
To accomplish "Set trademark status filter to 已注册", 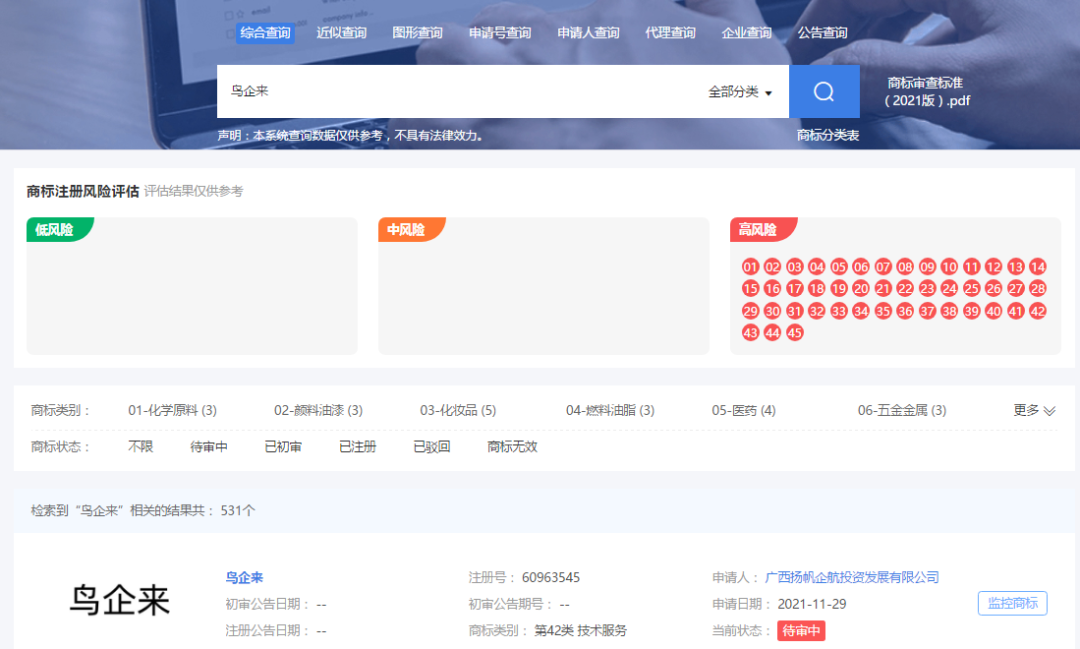I will point(357,447).
